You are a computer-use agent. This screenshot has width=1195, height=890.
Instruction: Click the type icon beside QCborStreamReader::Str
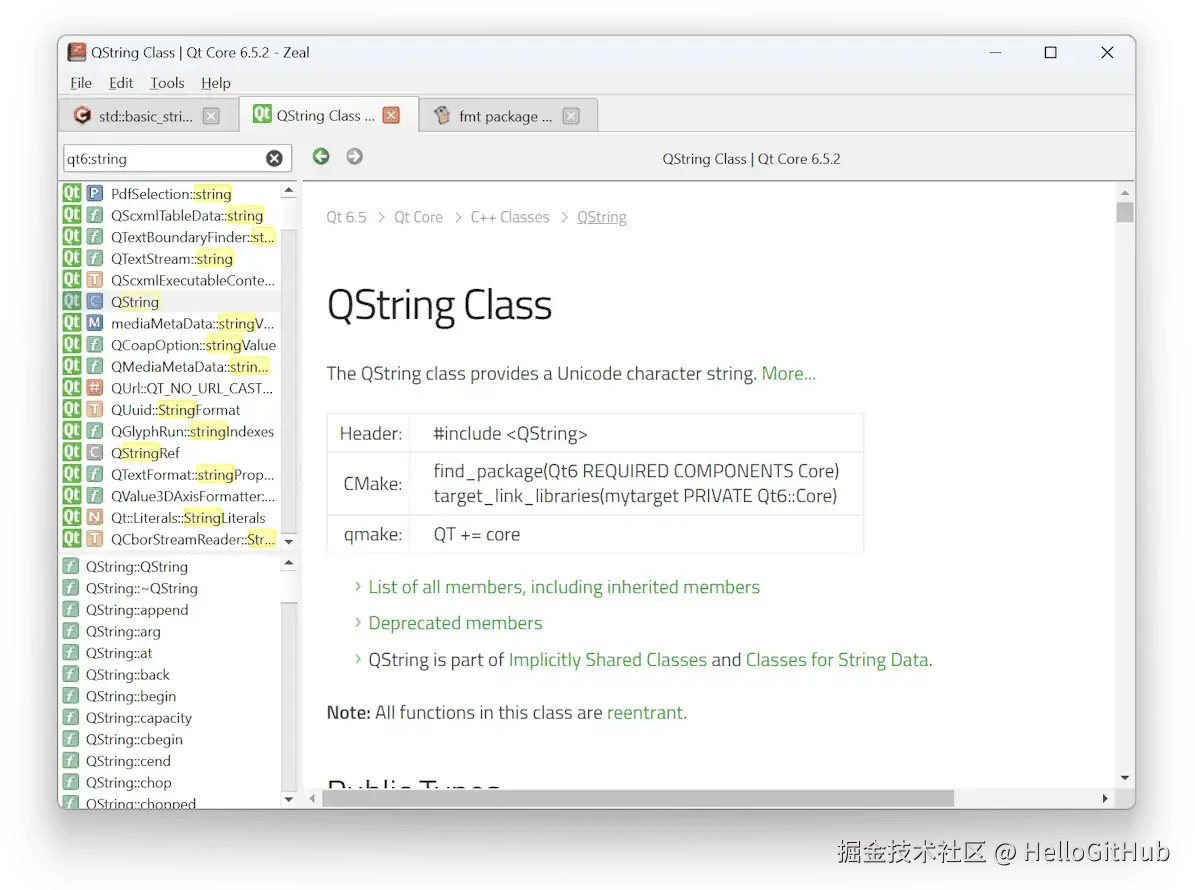tap(95, 539)
